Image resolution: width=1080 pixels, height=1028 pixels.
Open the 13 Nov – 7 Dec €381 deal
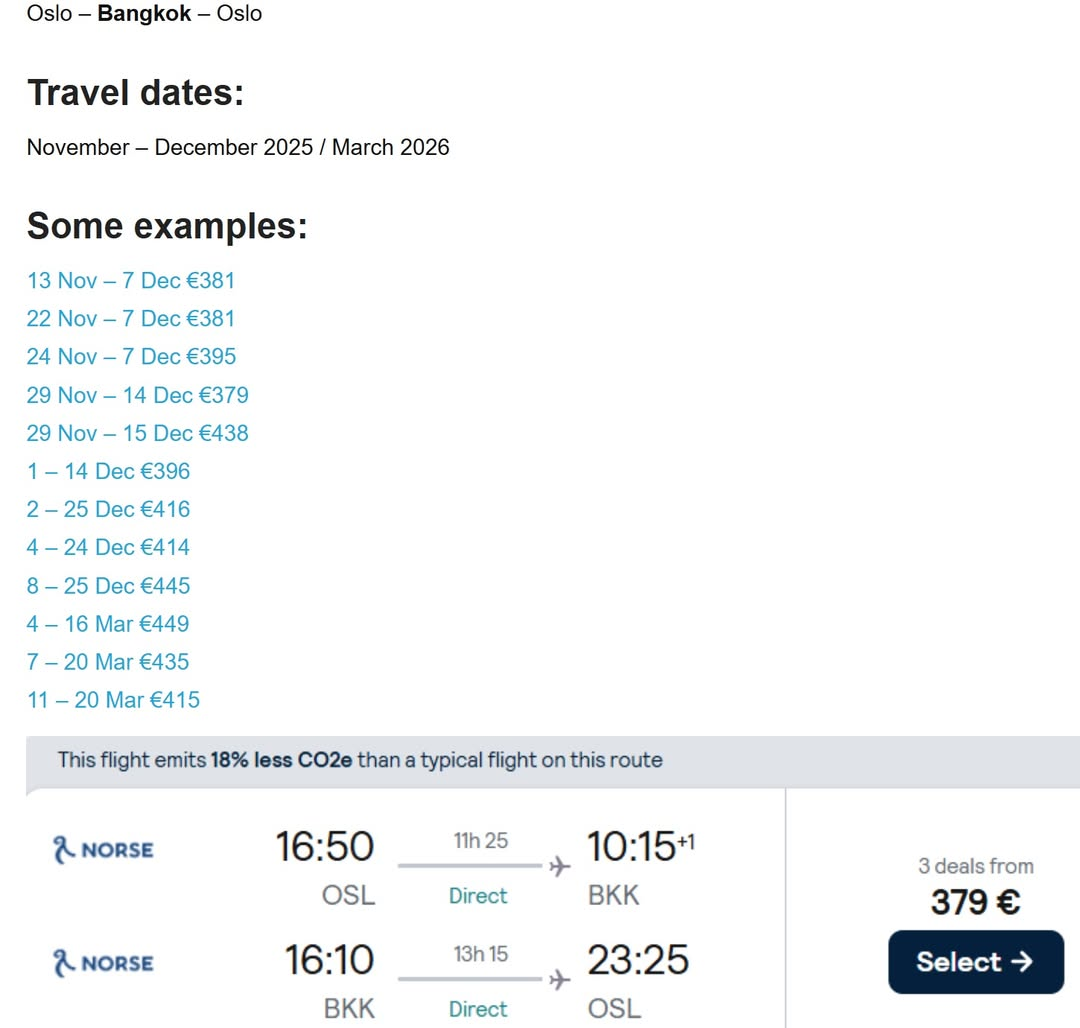(x=131, y=281)
